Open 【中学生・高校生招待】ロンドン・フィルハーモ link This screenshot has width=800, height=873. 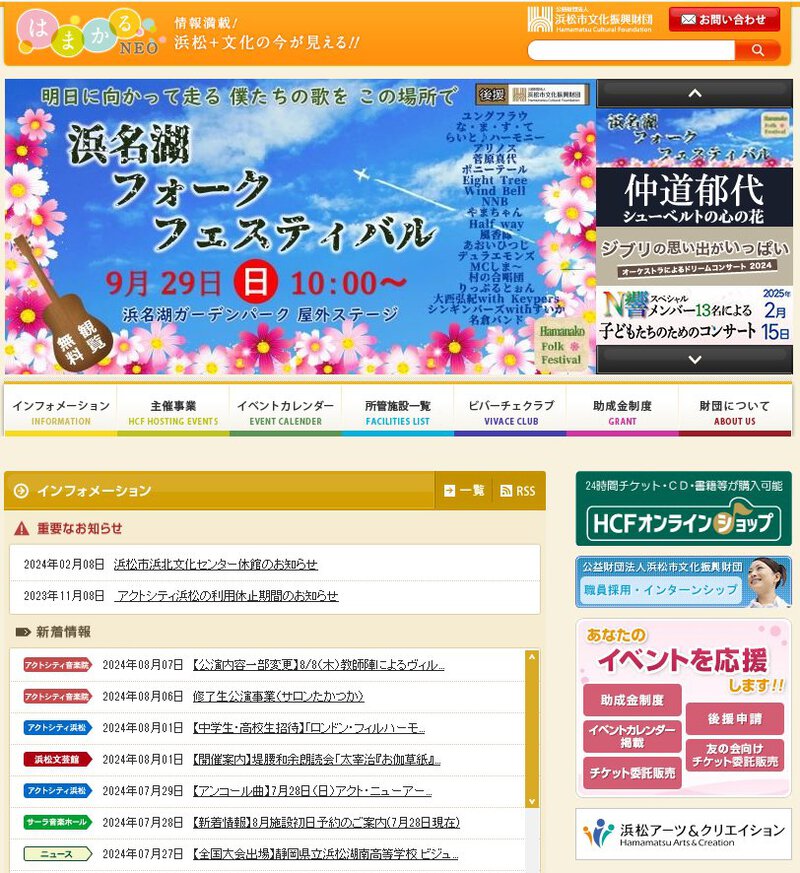pos(308,728)
